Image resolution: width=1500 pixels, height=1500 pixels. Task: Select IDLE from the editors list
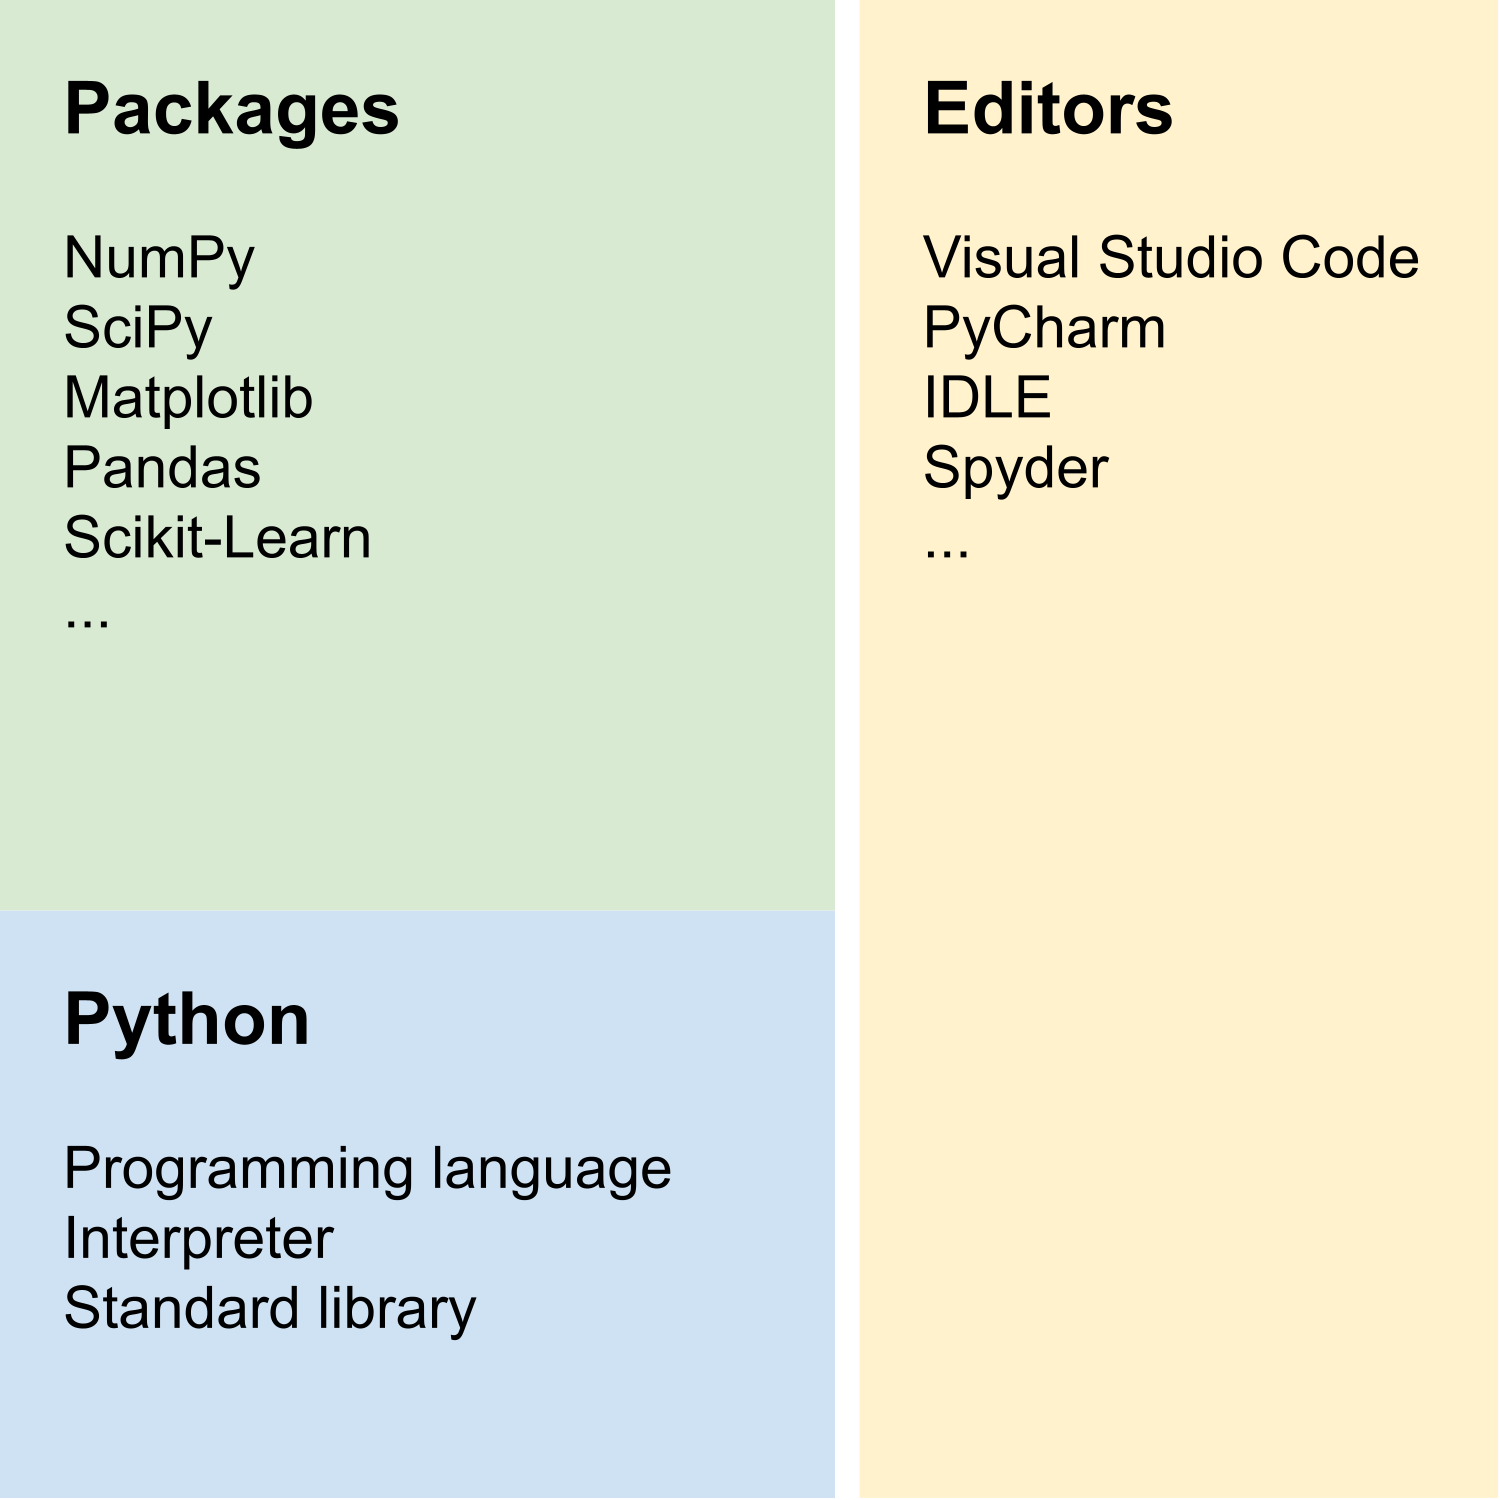pyautogui.click(x=987, y=398)
